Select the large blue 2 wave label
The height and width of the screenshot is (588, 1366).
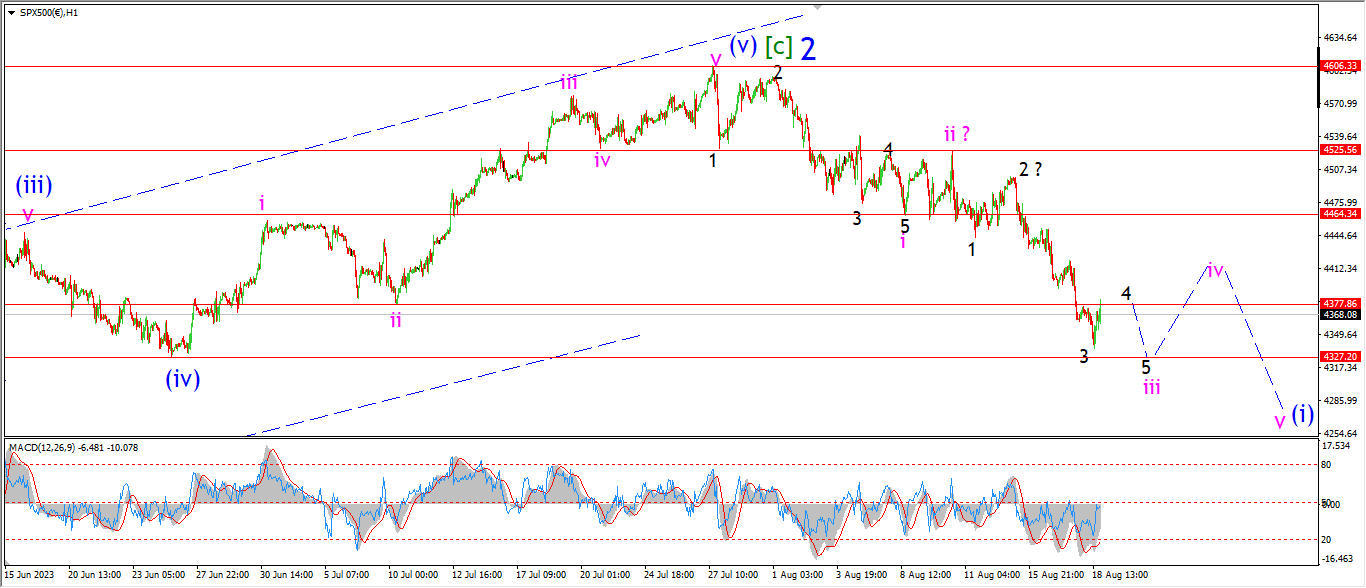(x=808, y=48)
